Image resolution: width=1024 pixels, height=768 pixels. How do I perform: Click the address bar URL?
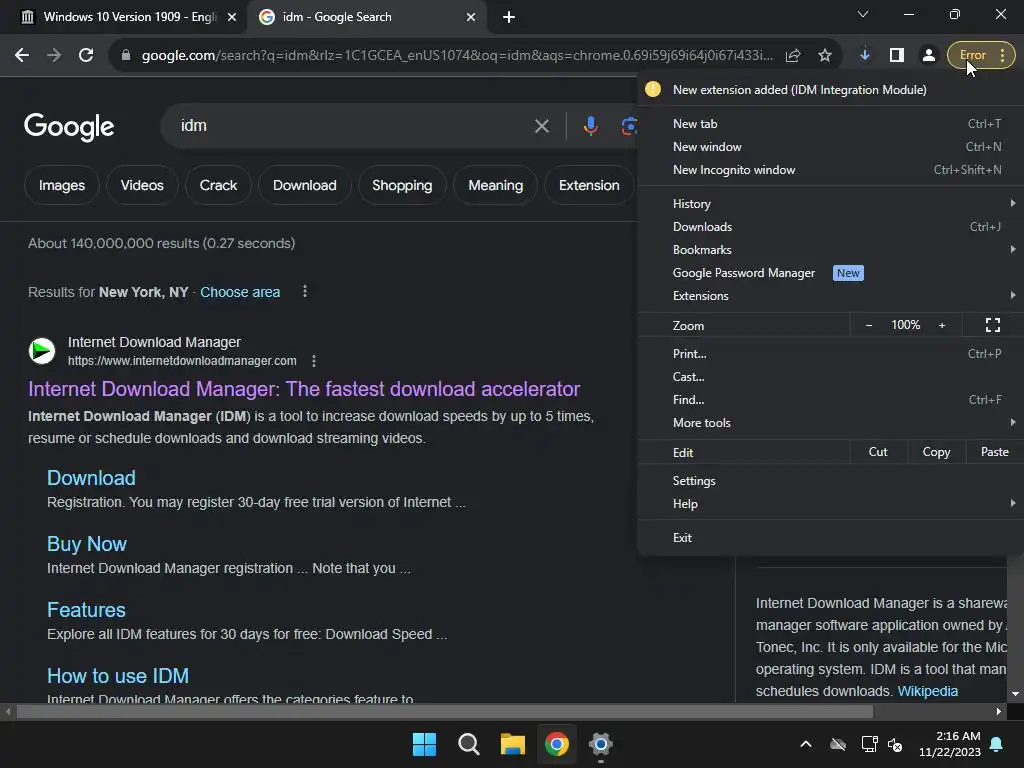coord(457,56)
